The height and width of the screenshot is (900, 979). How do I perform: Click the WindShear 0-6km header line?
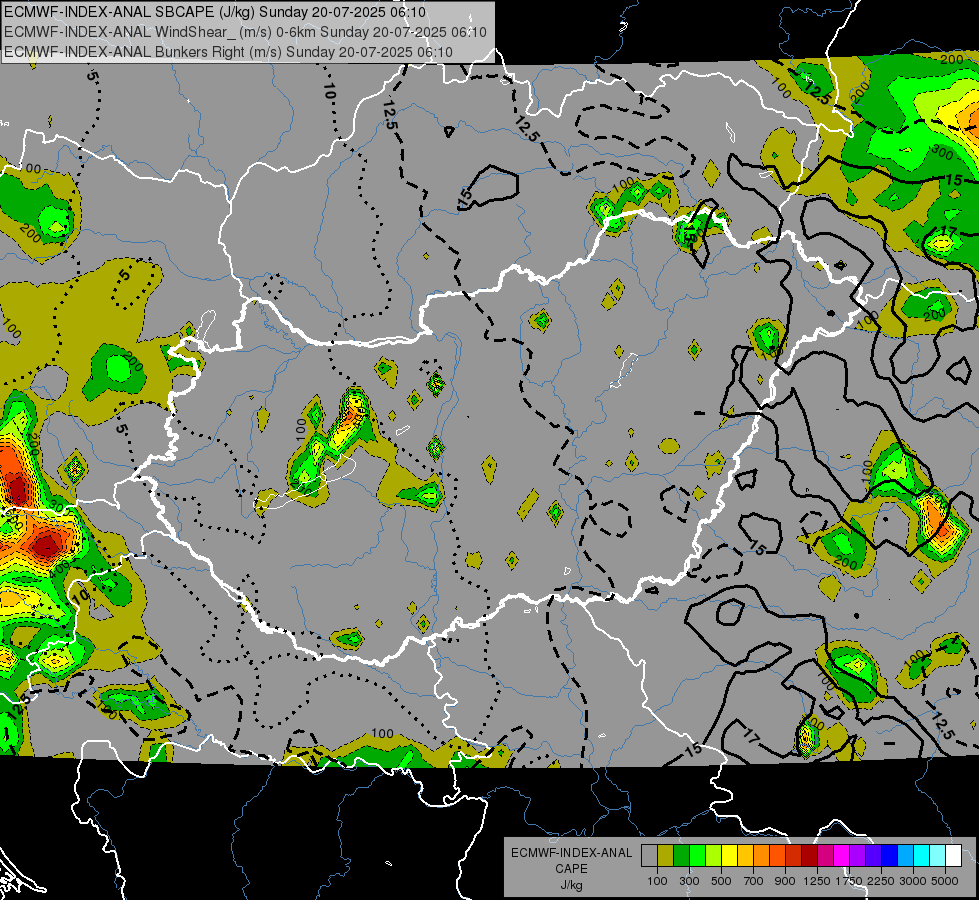pyautogui.click(x=245, y=32)
